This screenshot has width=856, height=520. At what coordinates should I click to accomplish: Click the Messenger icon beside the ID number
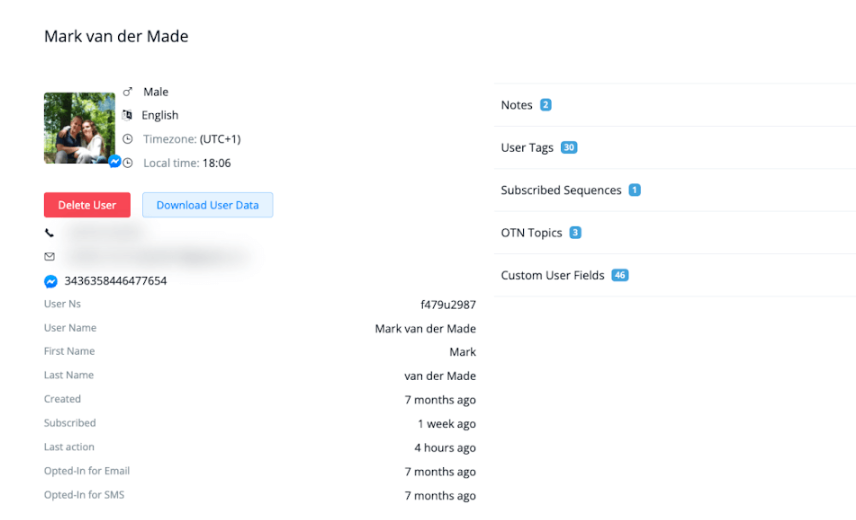51,281
